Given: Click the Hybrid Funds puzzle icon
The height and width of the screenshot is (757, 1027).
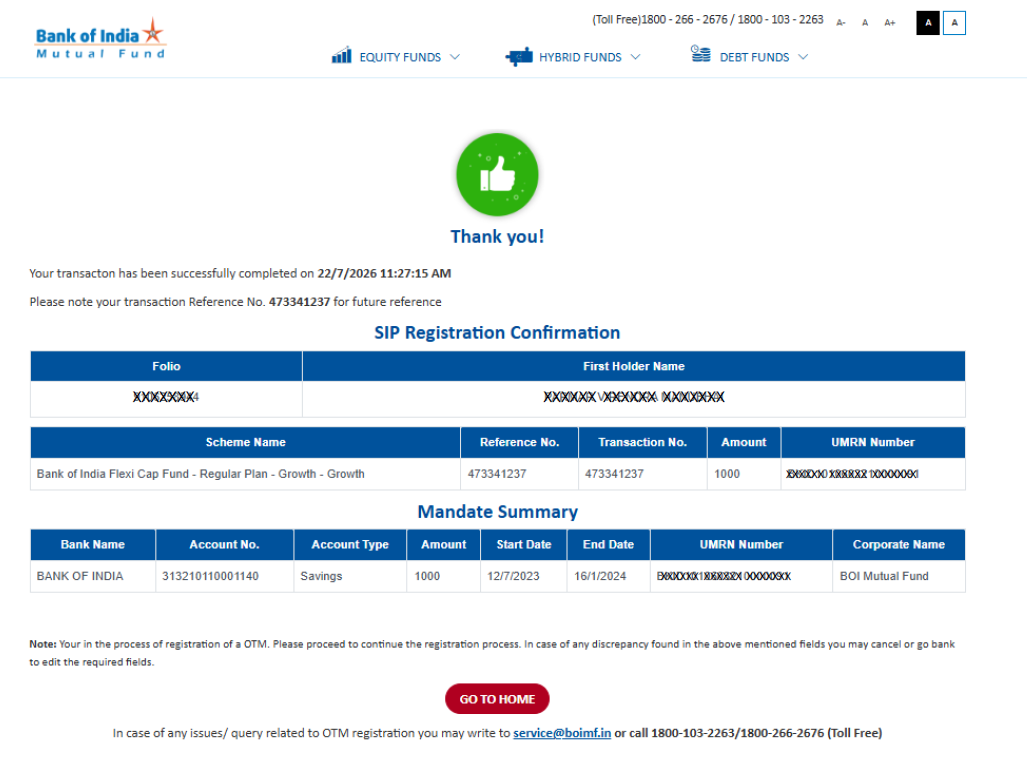Looking at the screenshot, I should click(519, 57).
